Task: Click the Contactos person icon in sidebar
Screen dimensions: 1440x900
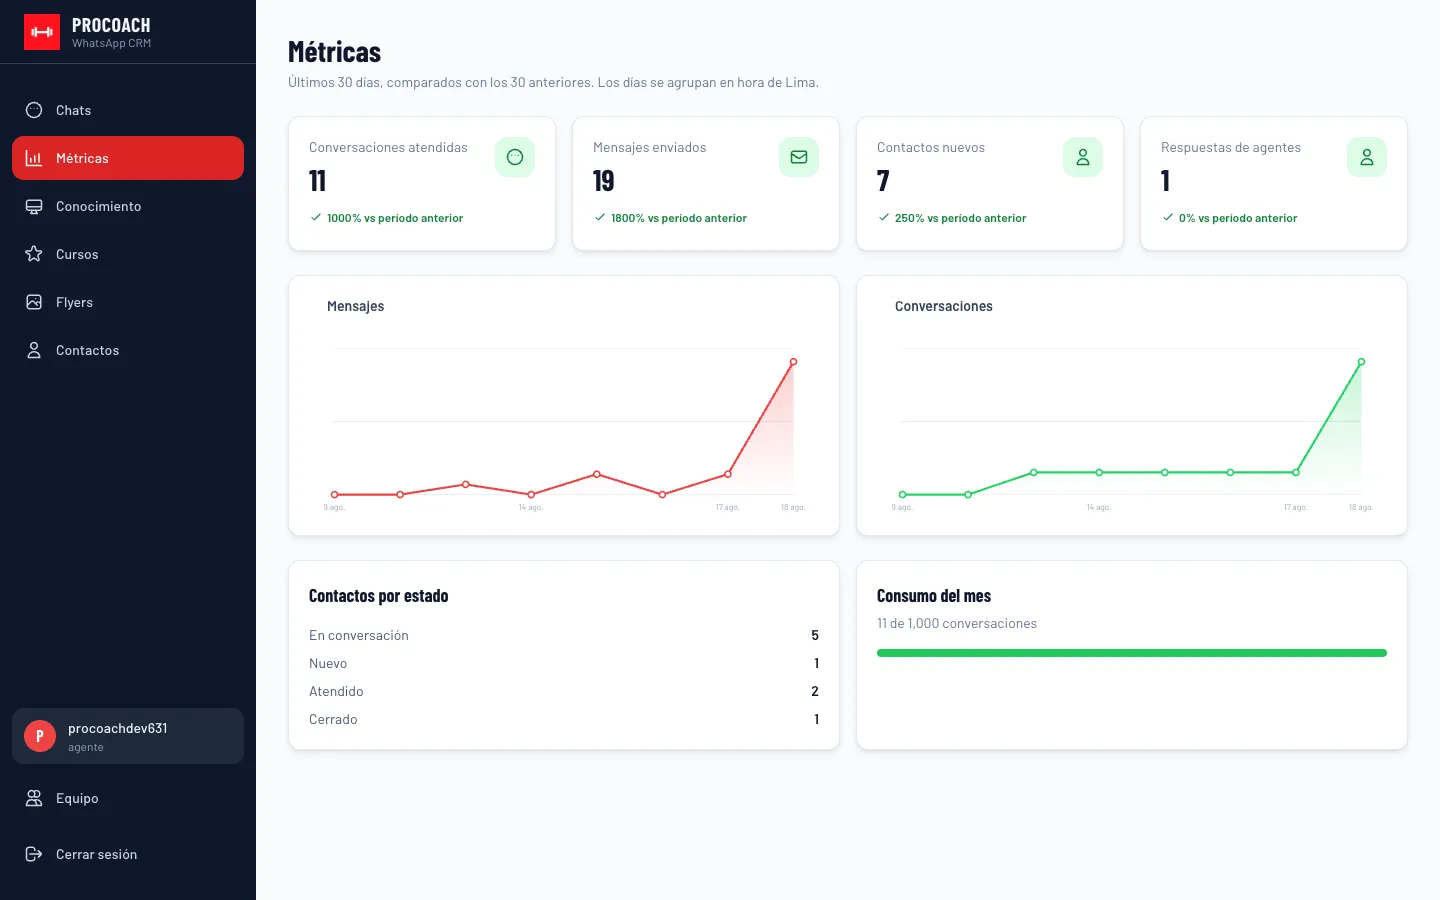Action: (x=34, y=350)
